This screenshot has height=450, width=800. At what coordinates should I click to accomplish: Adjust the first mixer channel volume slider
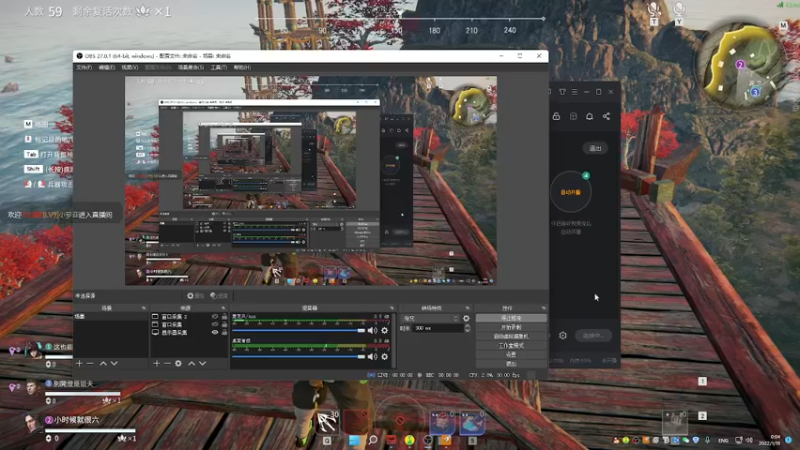click(298, 331)
